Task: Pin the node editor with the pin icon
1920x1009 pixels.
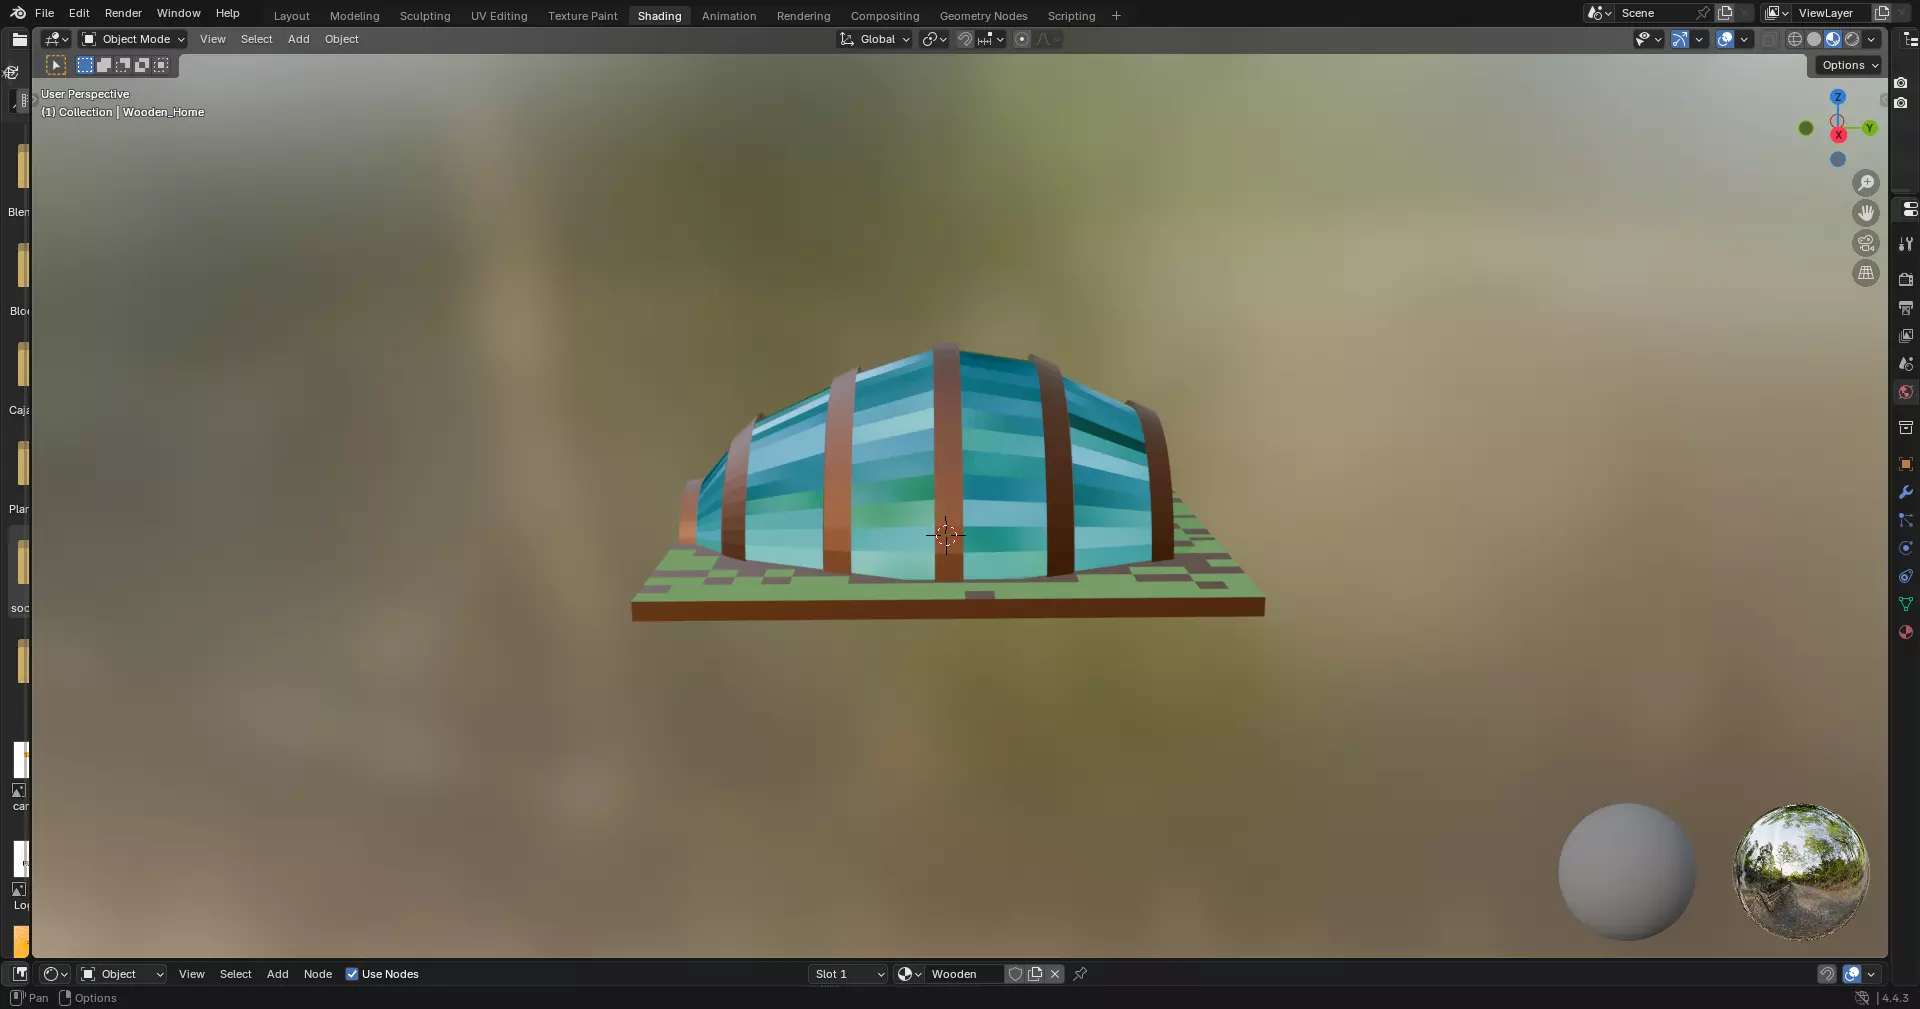Action: (x=1080, y=974)
